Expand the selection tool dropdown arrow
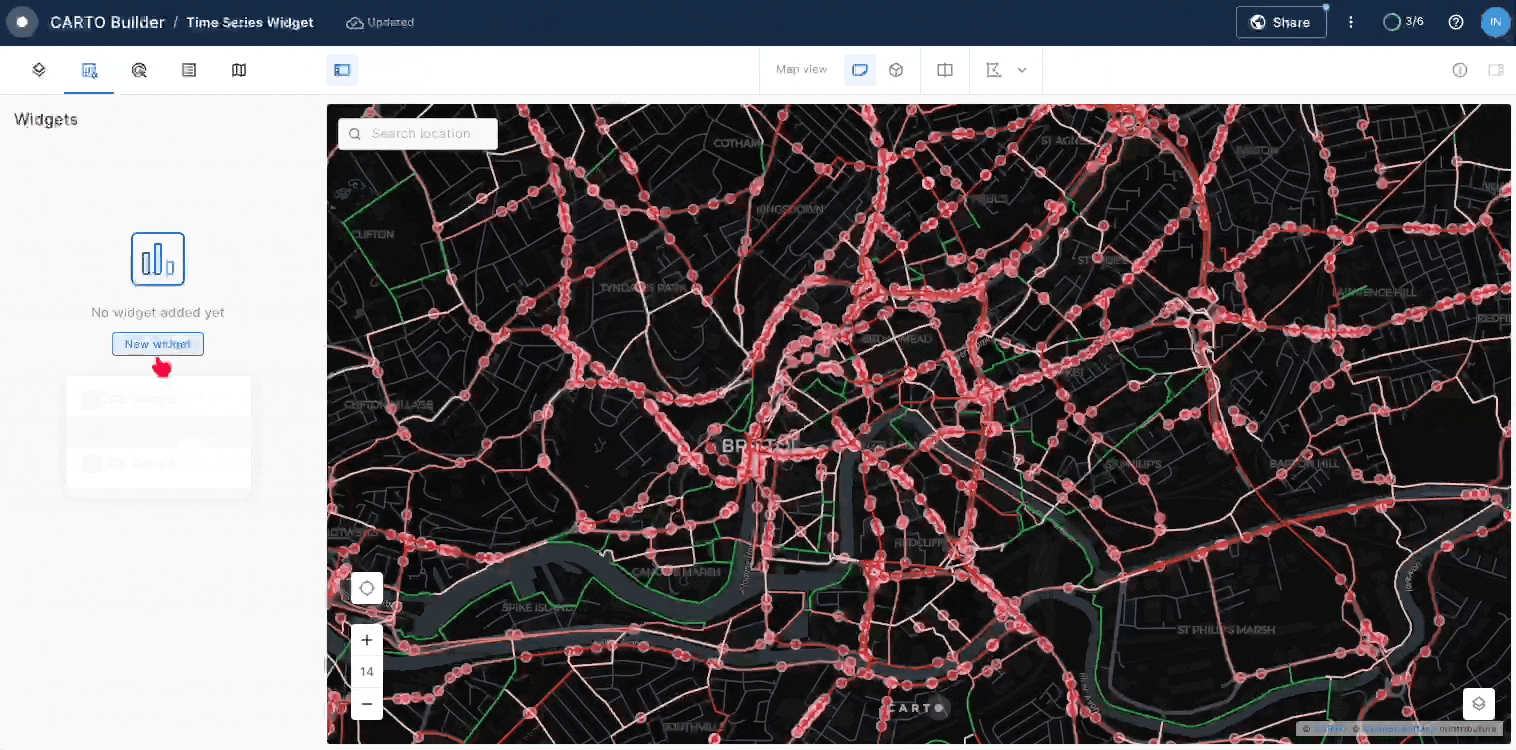 pyautogui.click(x=1022, y=70)
